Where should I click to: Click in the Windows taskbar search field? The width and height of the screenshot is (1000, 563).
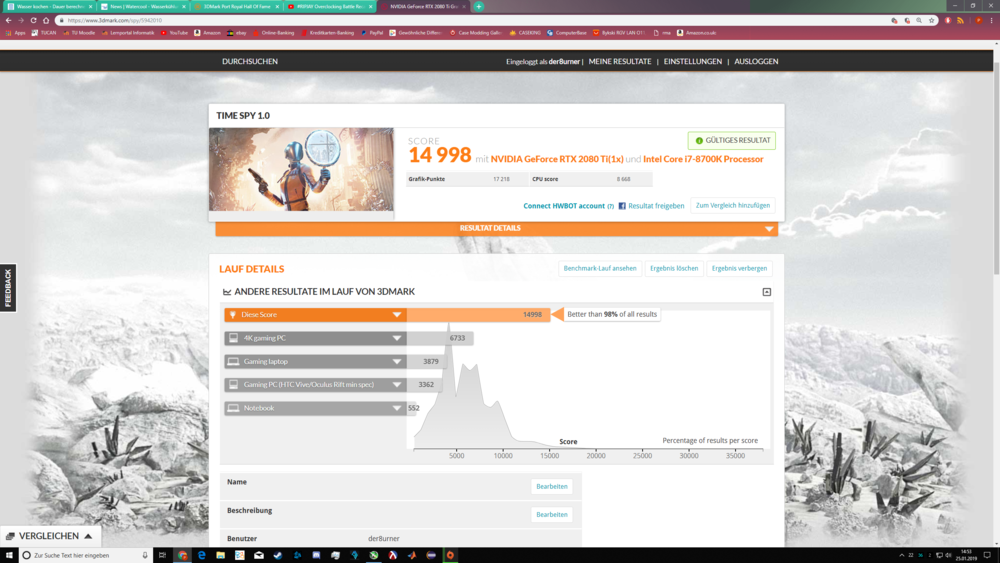(85, 555)
